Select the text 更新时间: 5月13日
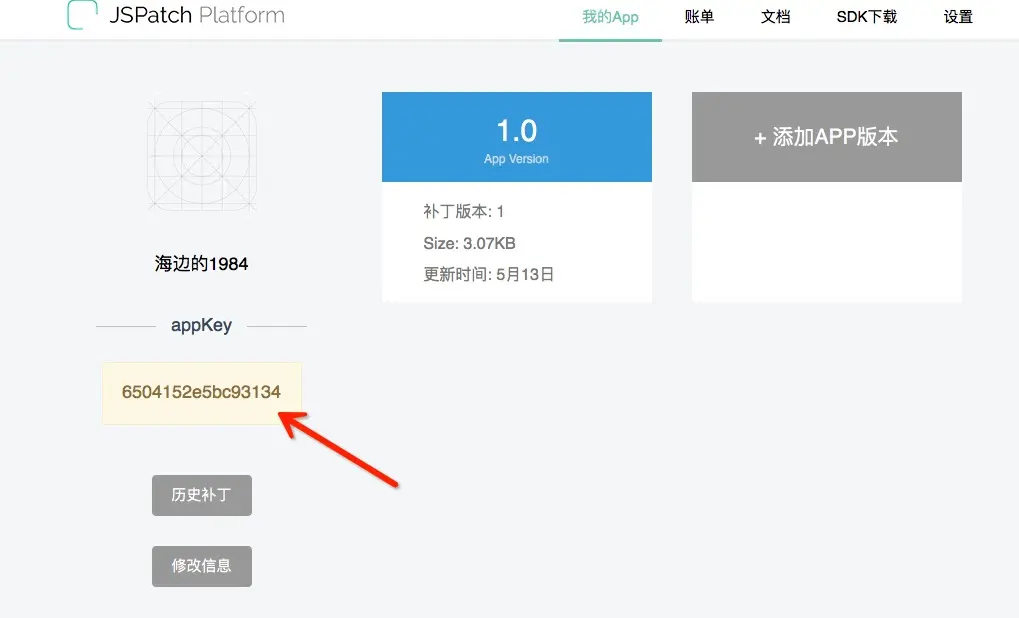 [489, 275]
